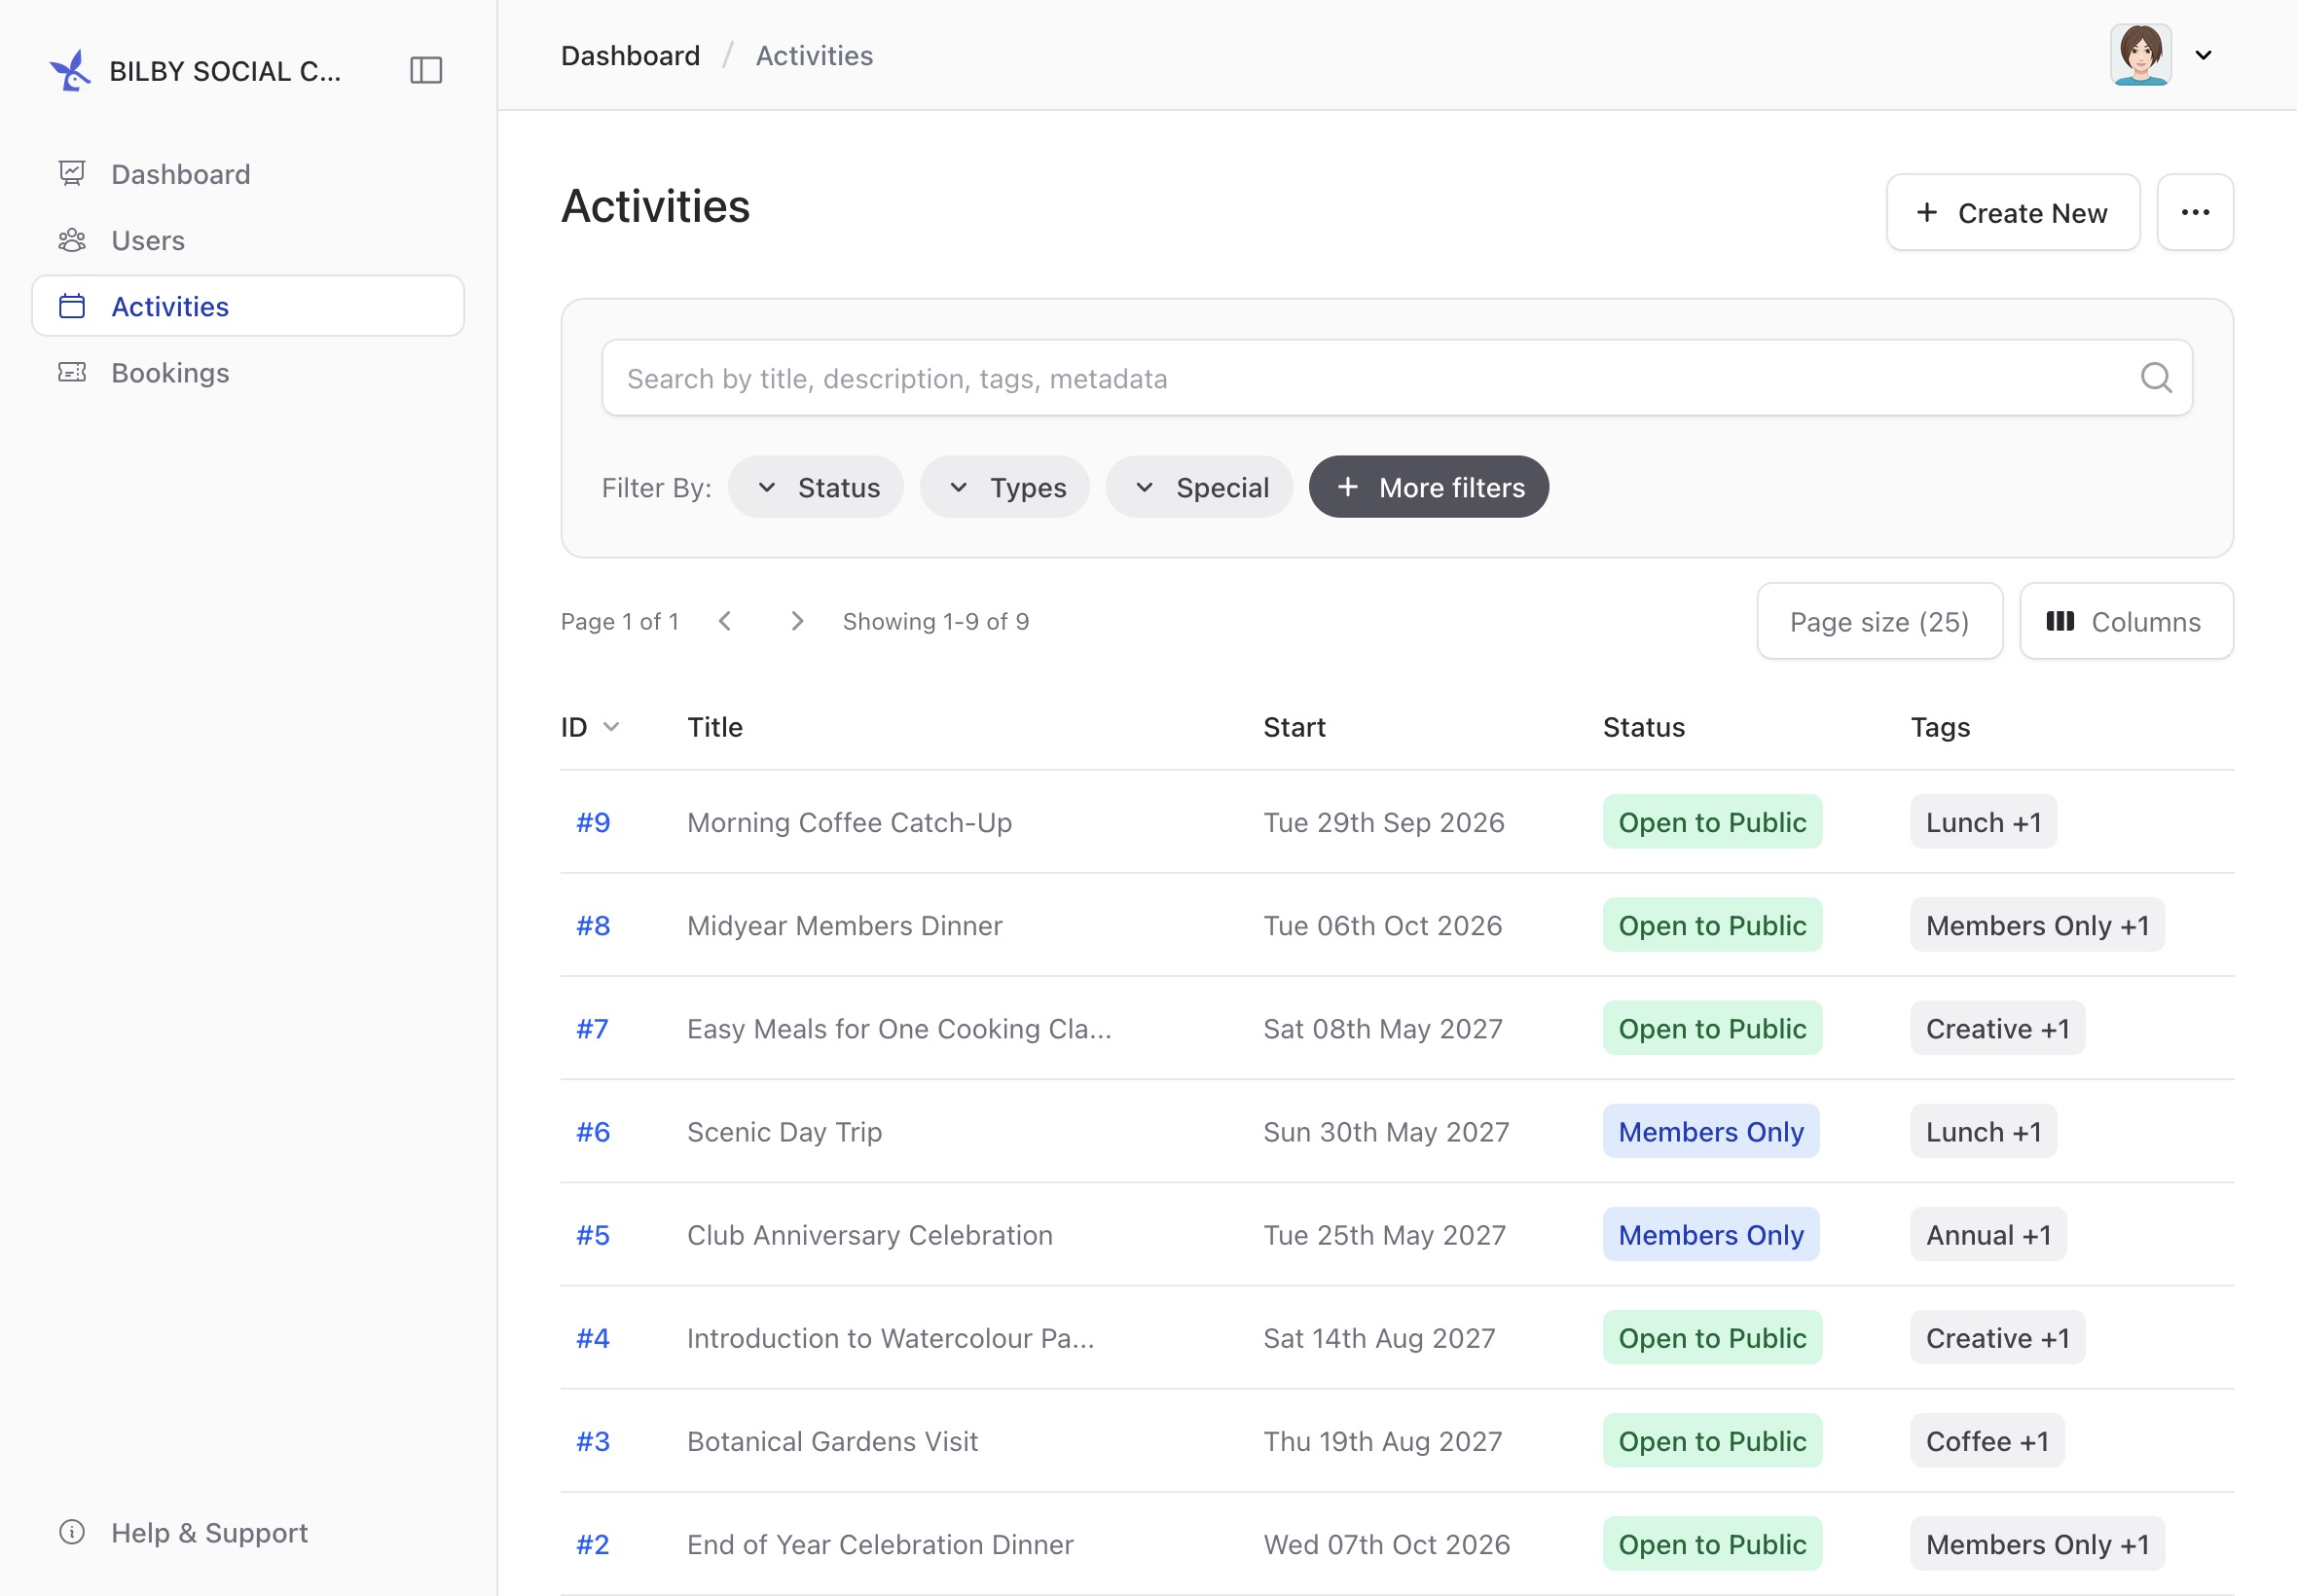Image resolution: width=2297 pixels, height=1596 pixels.
Task: Click Annual +1 tag
Action: 1988,1234
